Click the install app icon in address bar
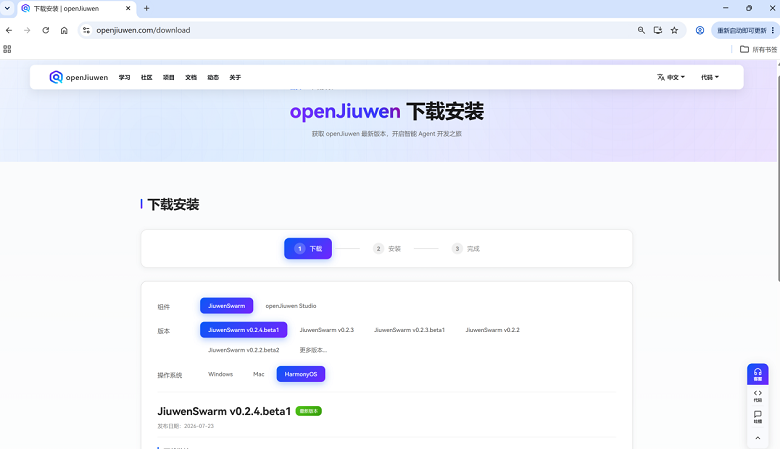This screenshot has height=449, width=780. click(658, 30)
